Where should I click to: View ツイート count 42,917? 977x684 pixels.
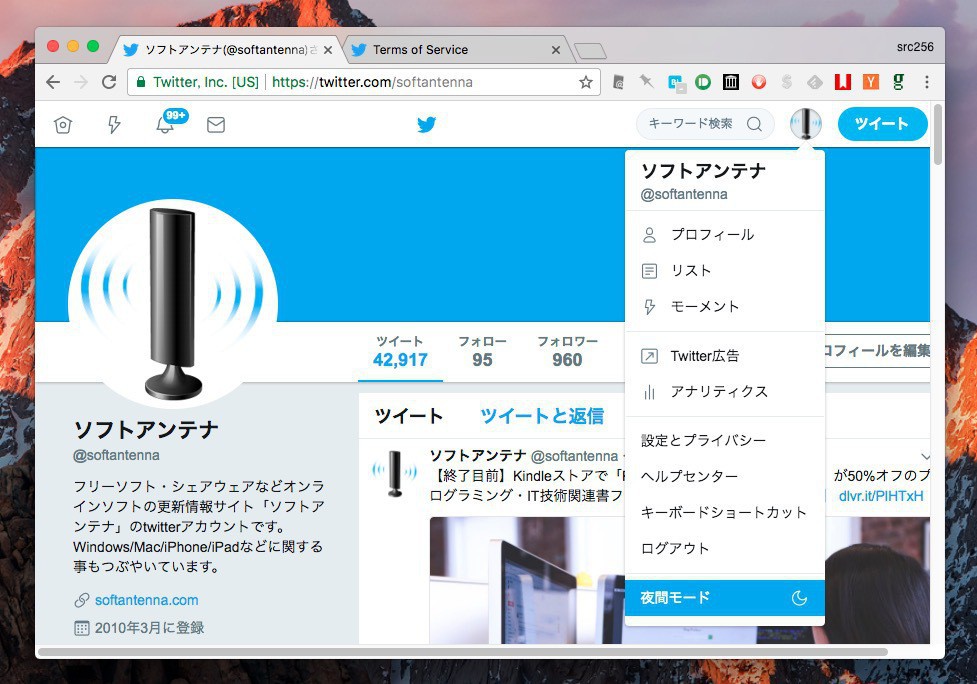pos(400,352)
